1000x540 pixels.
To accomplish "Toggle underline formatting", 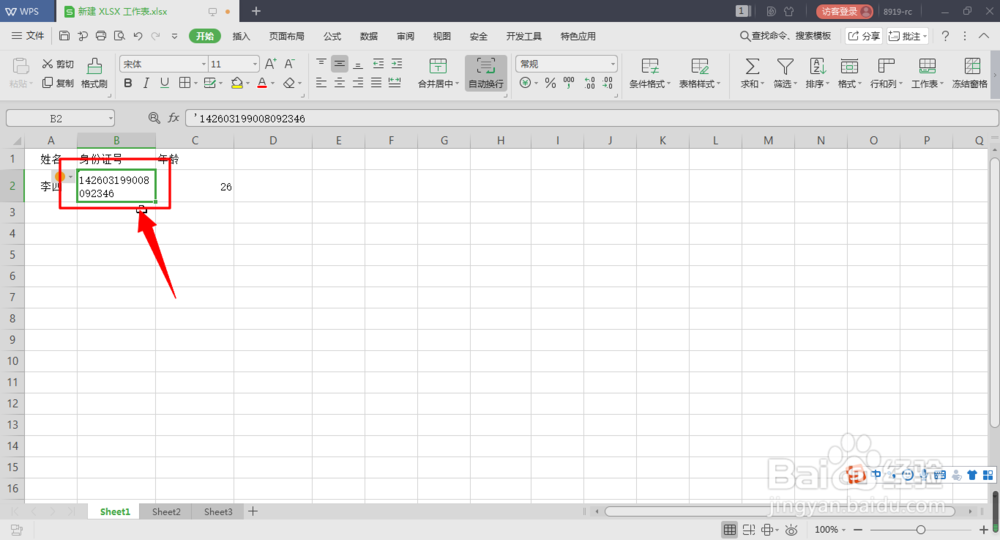I will (165, 83).
